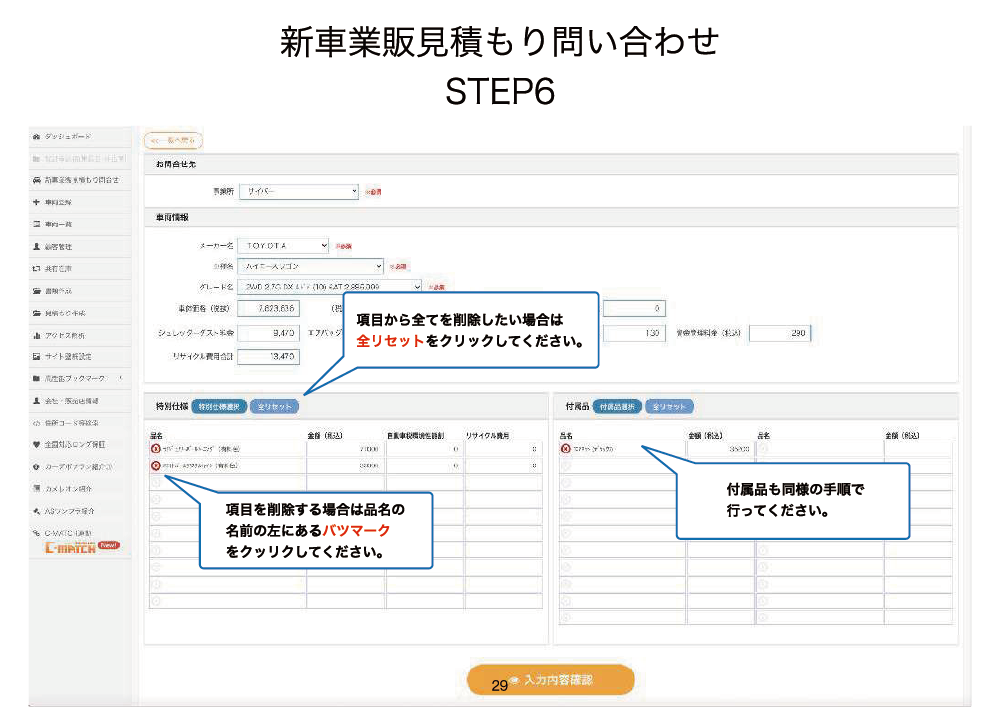
Task: Click the 付属品選択 button
Action: coord(616,407)
